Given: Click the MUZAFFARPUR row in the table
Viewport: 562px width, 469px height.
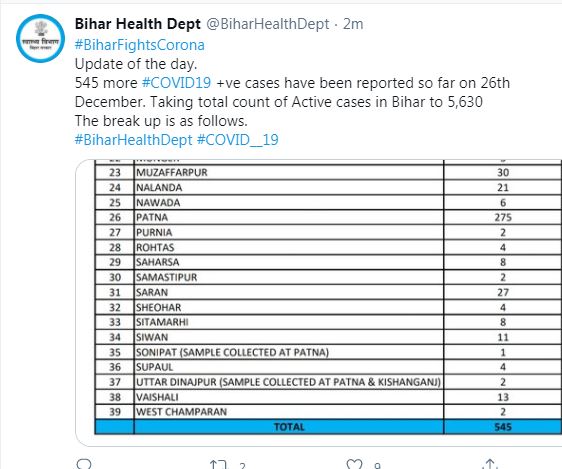Looking at the screenshot, I should coord(328,173).
